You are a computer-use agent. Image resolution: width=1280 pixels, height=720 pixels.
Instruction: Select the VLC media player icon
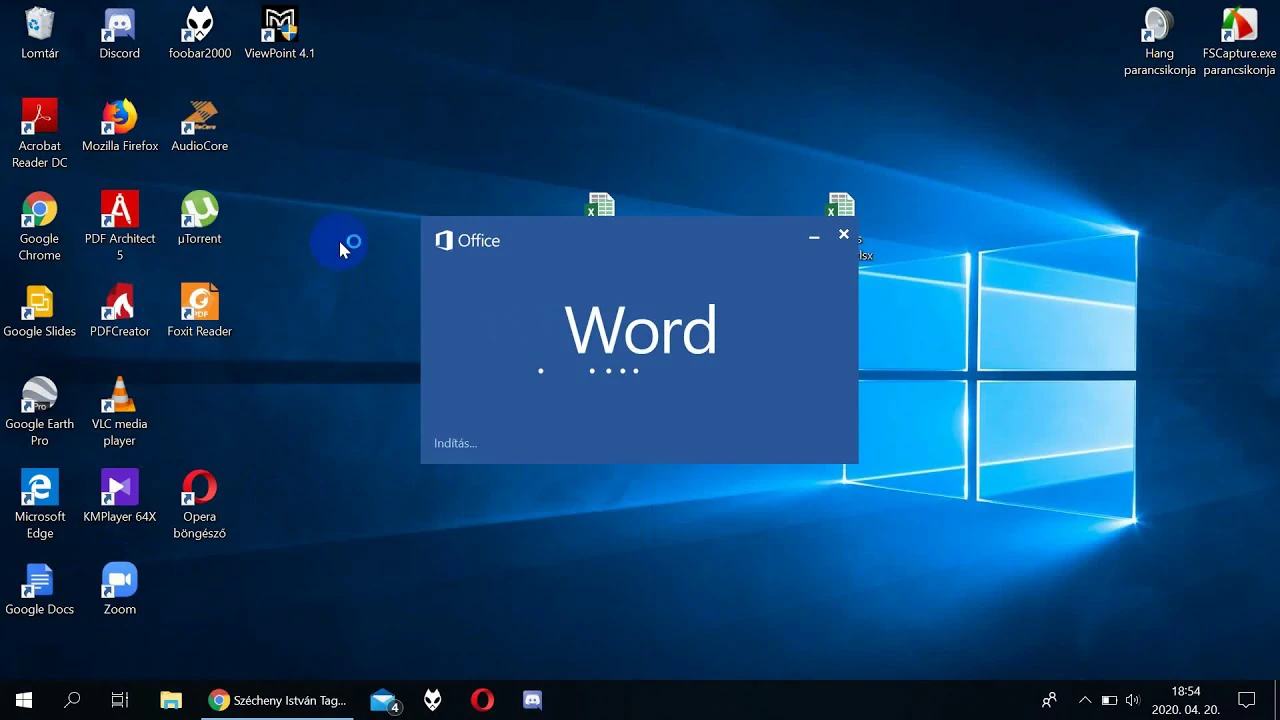(x=119, y=412)
